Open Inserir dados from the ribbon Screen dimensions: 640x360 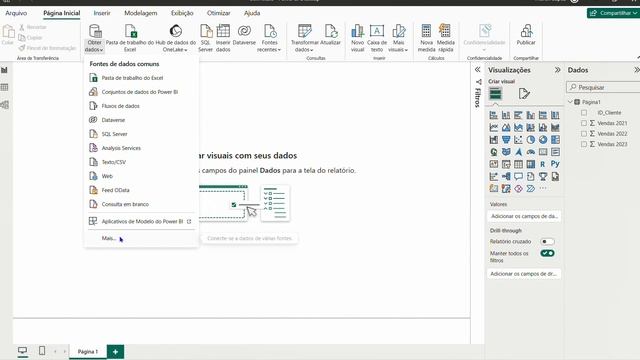(223, 38)
